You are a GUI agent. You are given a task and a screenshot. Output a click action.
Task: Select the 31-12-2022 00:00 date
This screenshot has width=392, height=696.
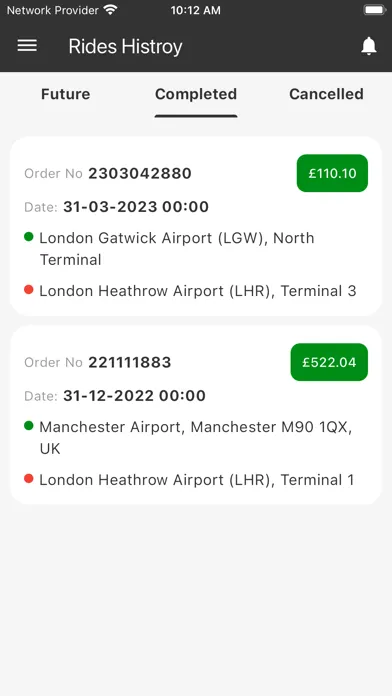[x=135, y=396]
